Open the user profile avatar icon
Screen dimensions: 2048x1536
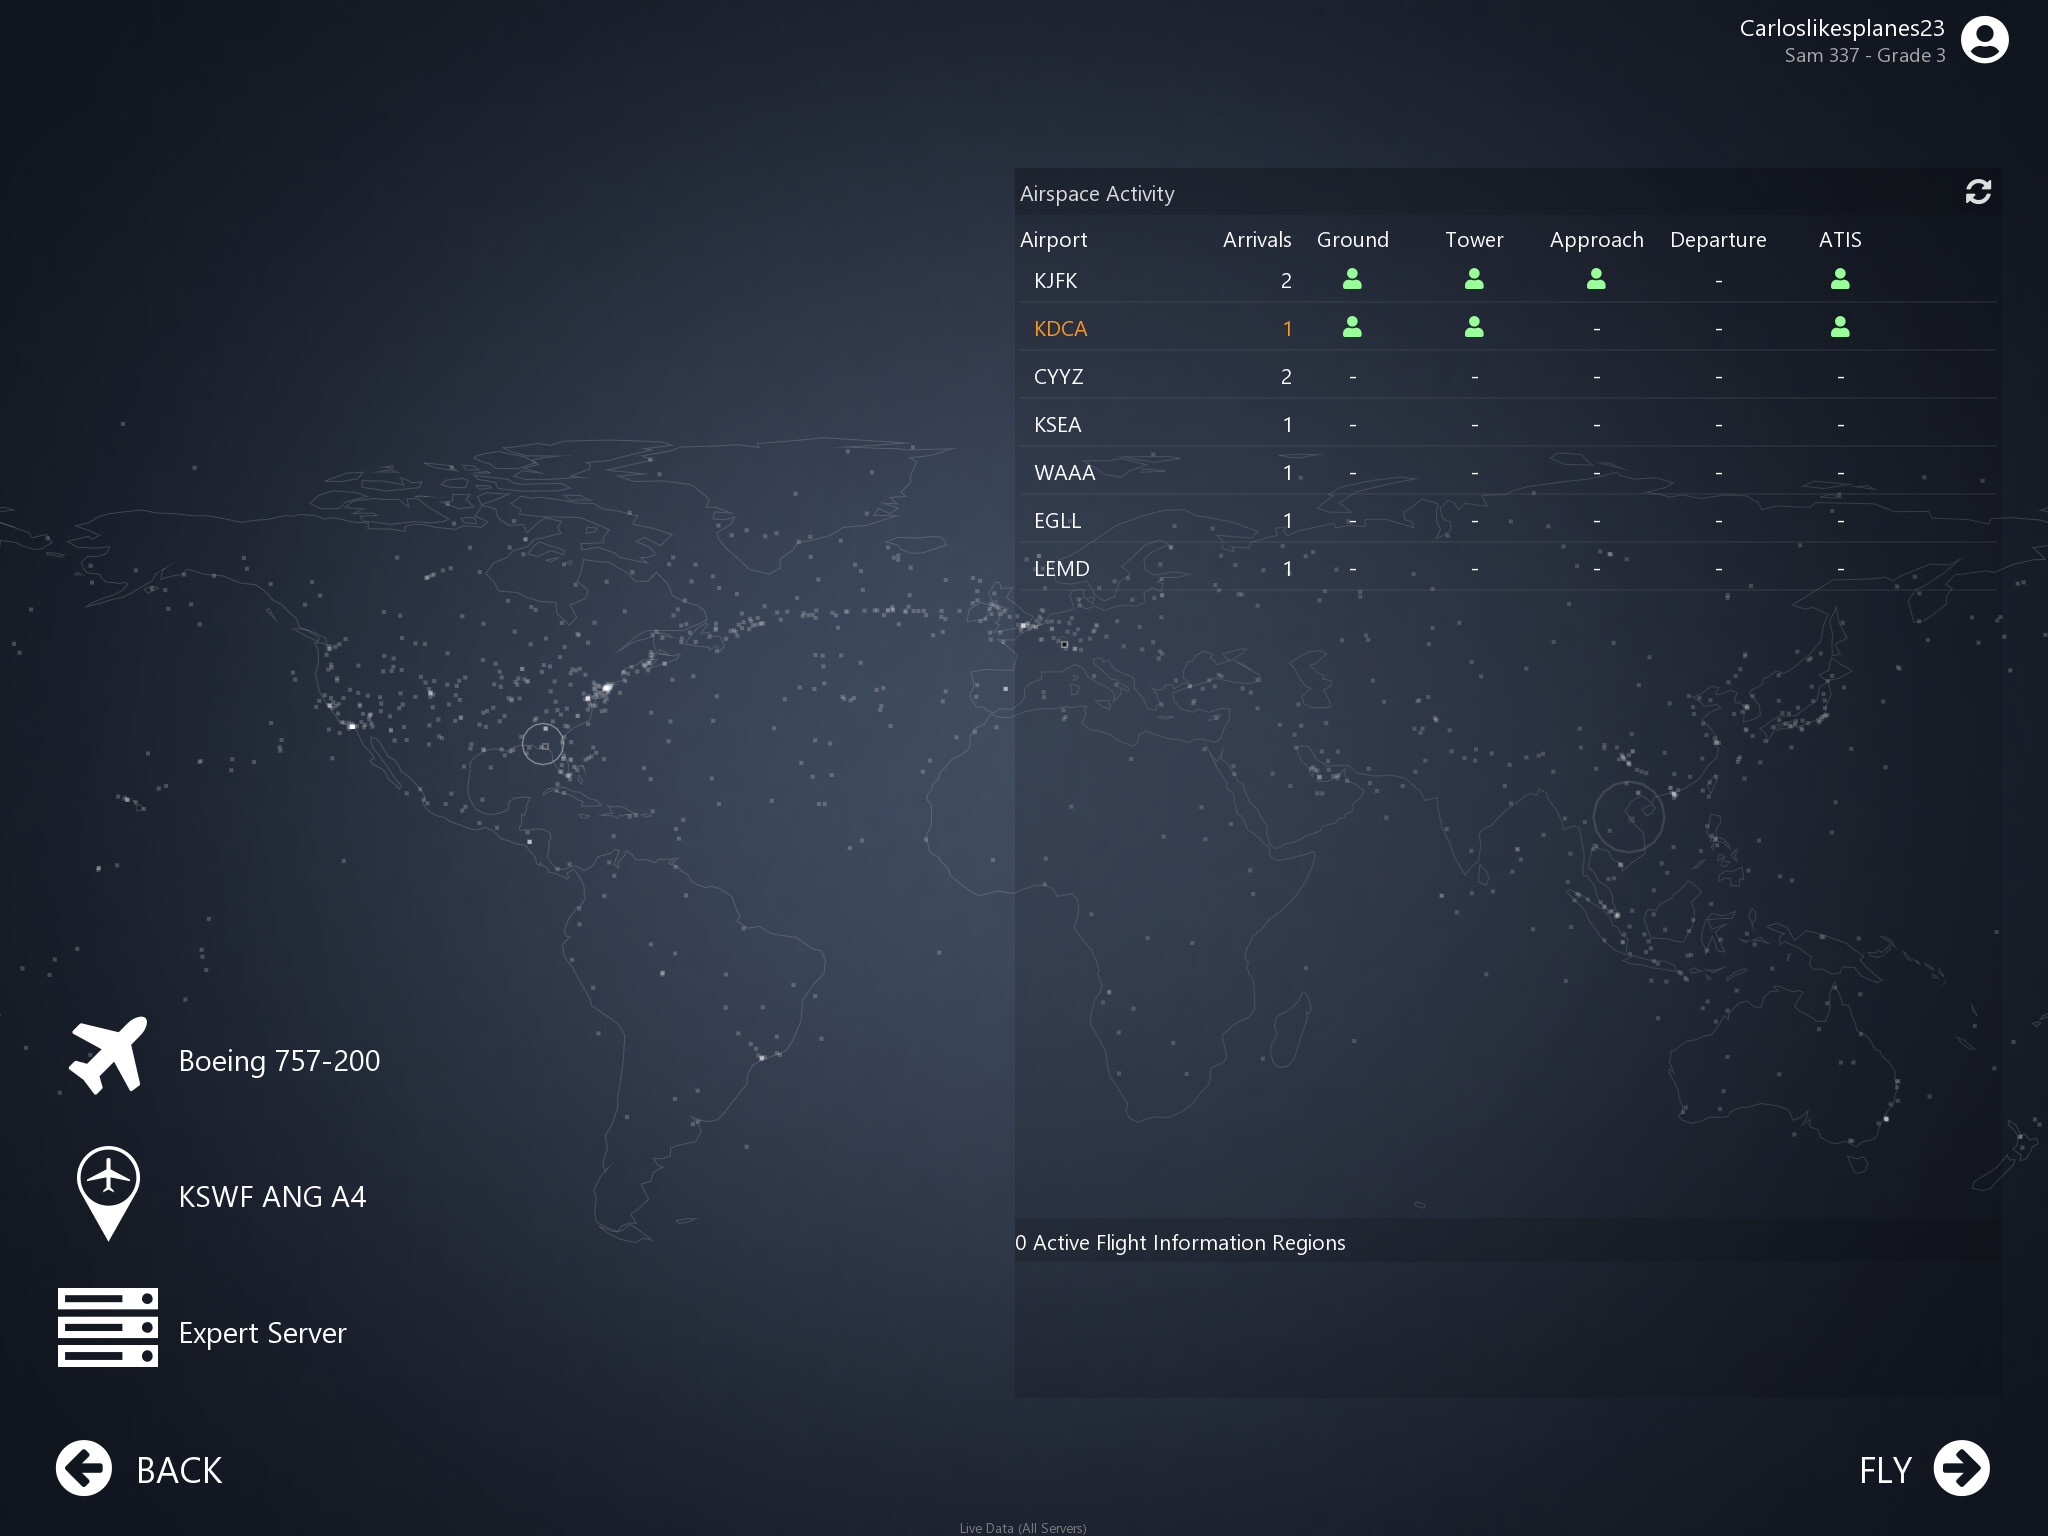1984,40
